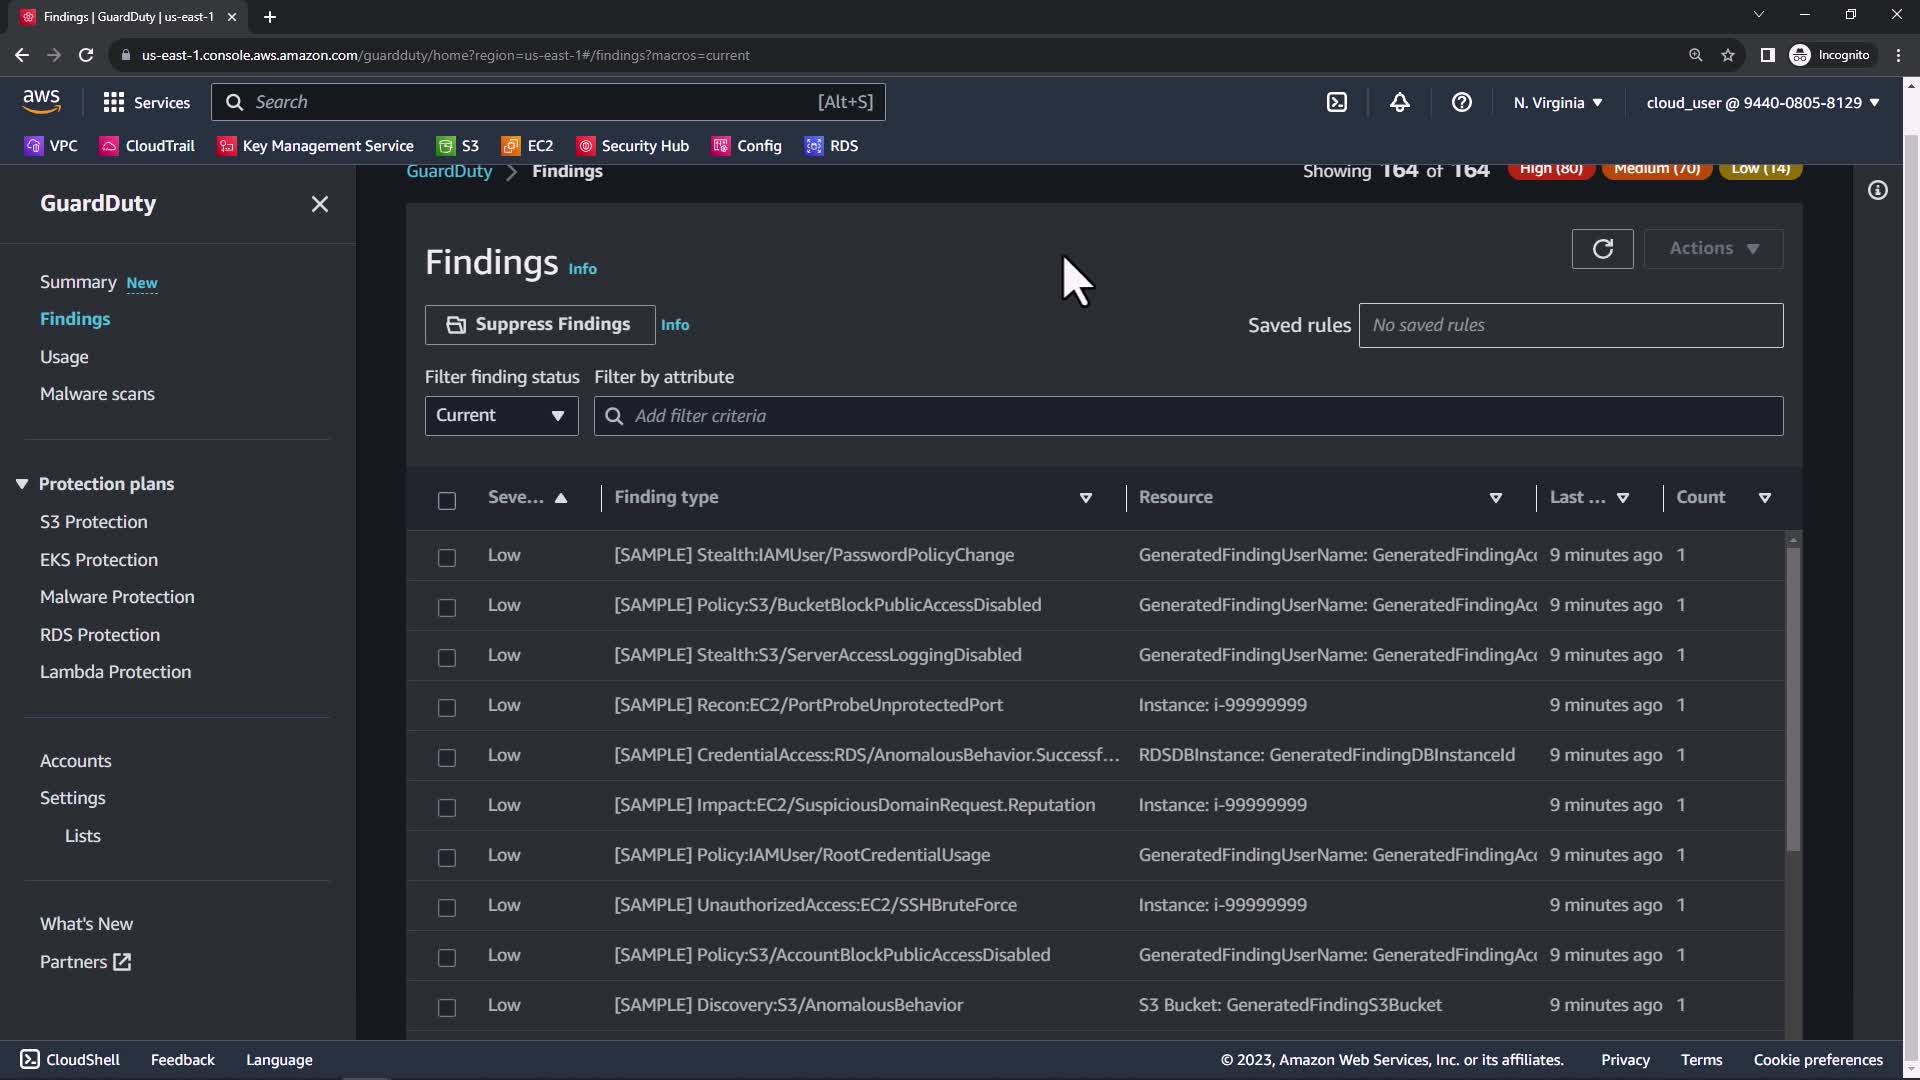Check the Stealth:IAMUser/PasswordPolicyChange finding
This screenshot has height=1080, width=1920.
pyautogui.click(x=447, y=557)
